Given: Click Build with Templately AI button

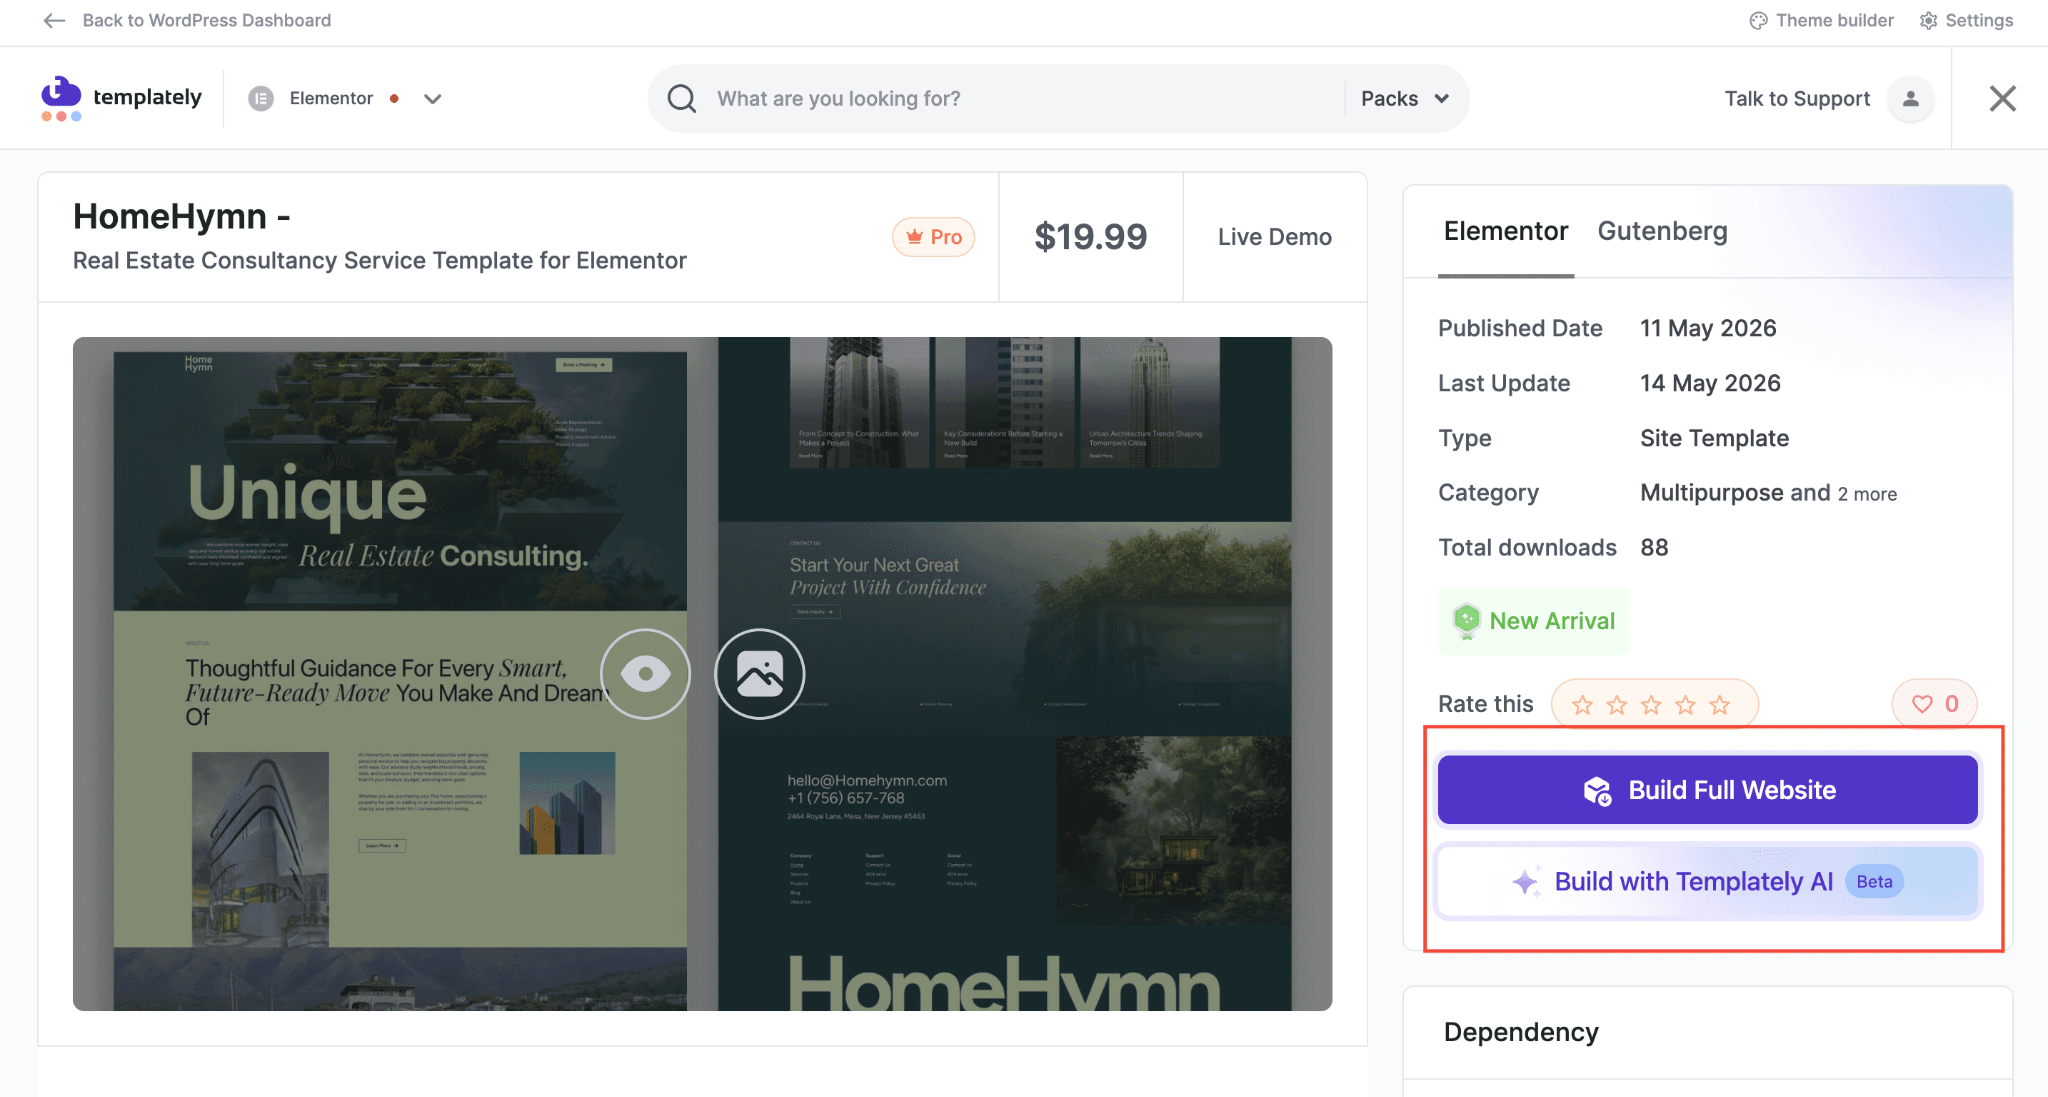Looking at the screenshot, I should click(1707, 881).
